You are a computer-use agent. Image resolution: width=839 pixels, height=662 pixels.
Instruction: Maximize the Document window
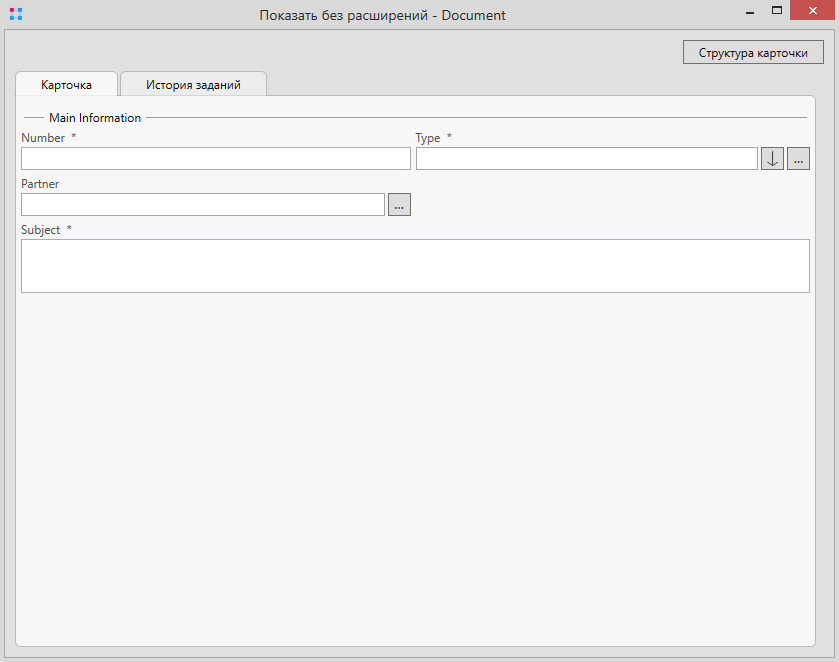point(776,12)
